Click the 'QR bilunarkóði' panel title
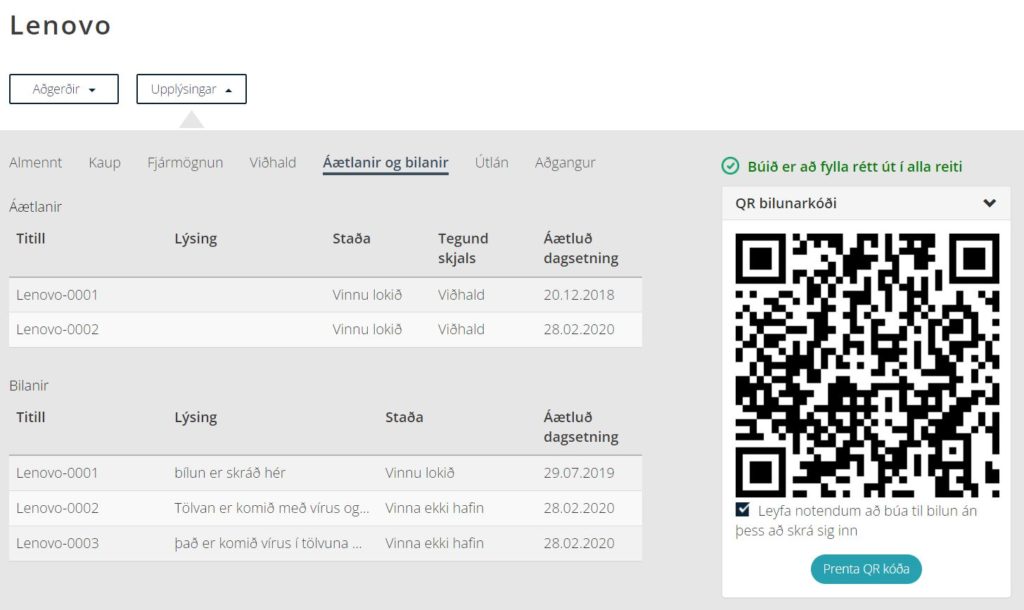Image resolution: width=1024 pixels, height=610 pixels. 786,203
